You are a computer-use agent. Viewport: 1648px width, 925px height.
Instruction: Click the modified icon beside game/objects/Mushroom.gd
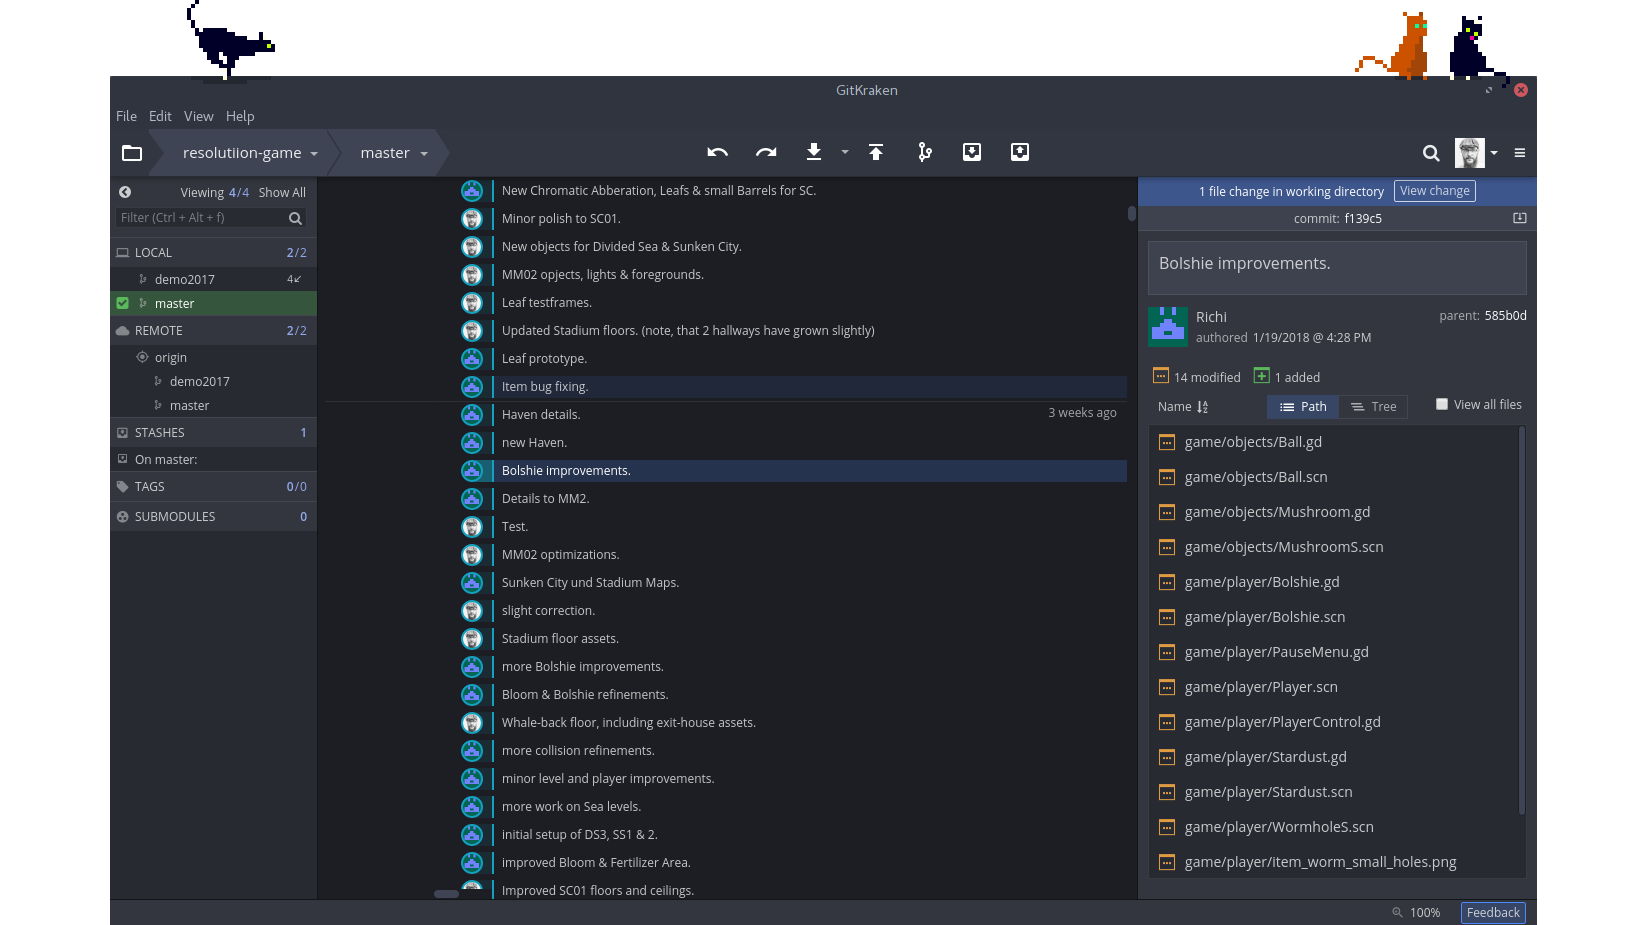(1166, 512)
